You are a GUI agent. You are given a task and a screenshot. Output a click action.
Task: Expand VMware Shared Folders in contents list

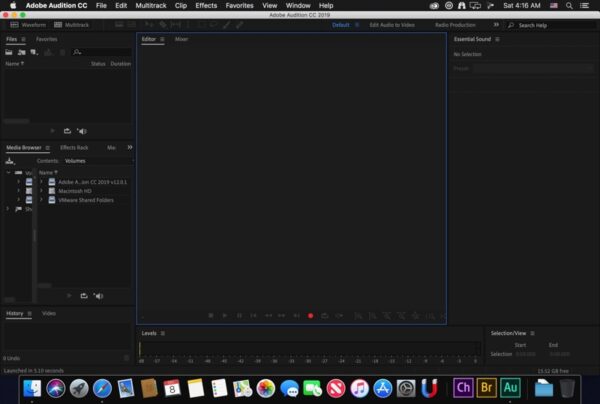tap(41, 200)
